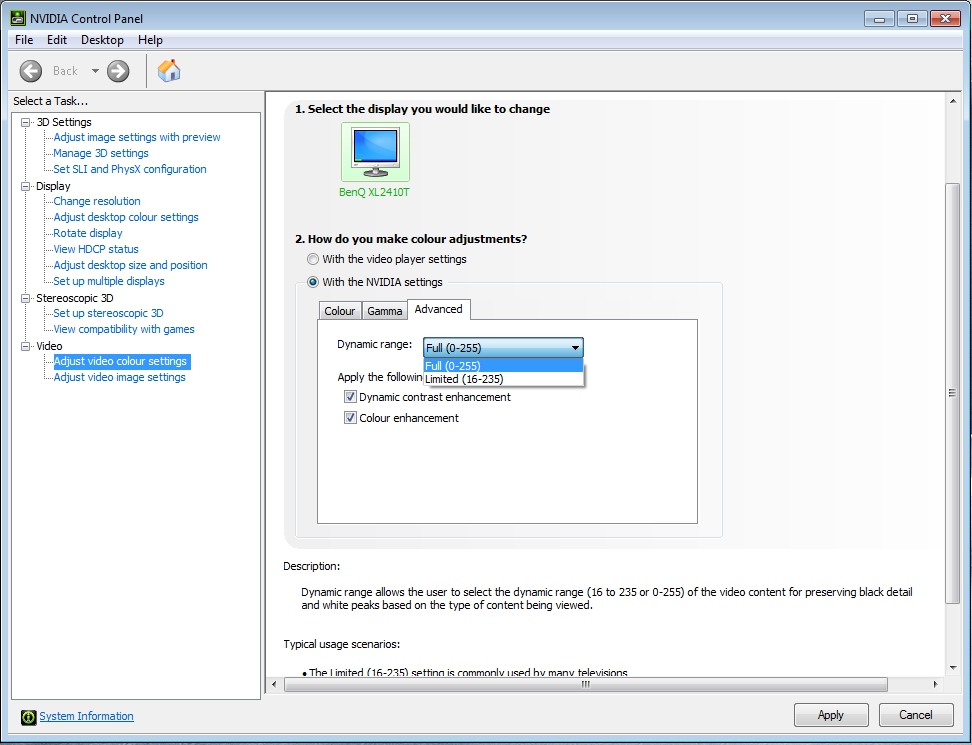The height and width of the screenshot is (745, 972).
Task: Collapse the Display tree node
Action: 25,186
